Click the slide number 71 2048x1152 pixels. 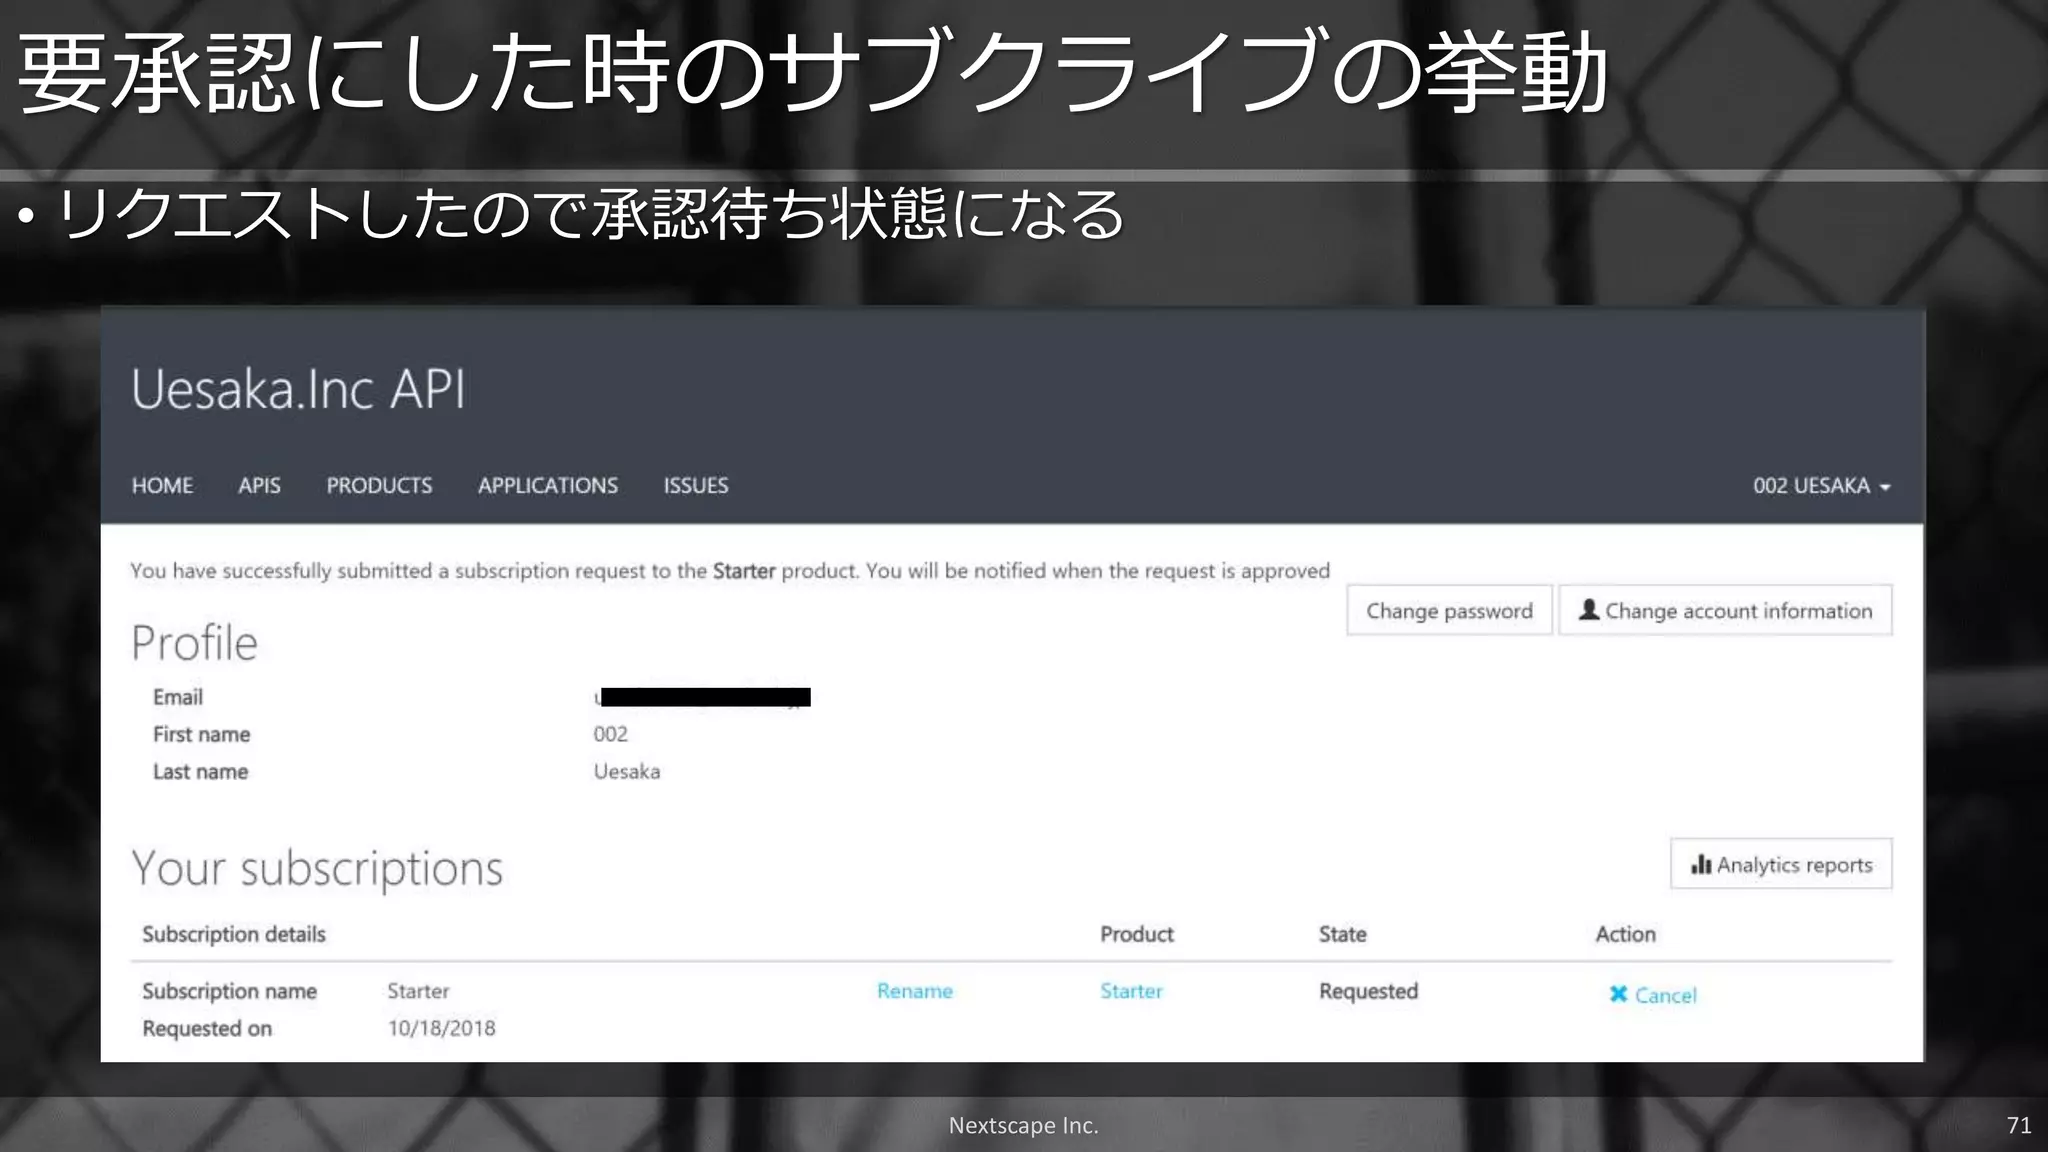click(x=2019, y=1125)
